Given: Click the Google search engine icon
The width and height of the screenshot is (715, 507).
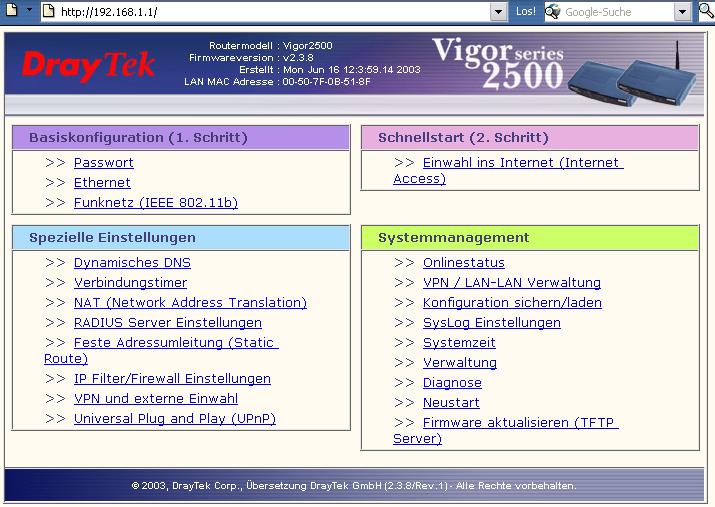Looking at the screenshot, I should click(553, 11).
